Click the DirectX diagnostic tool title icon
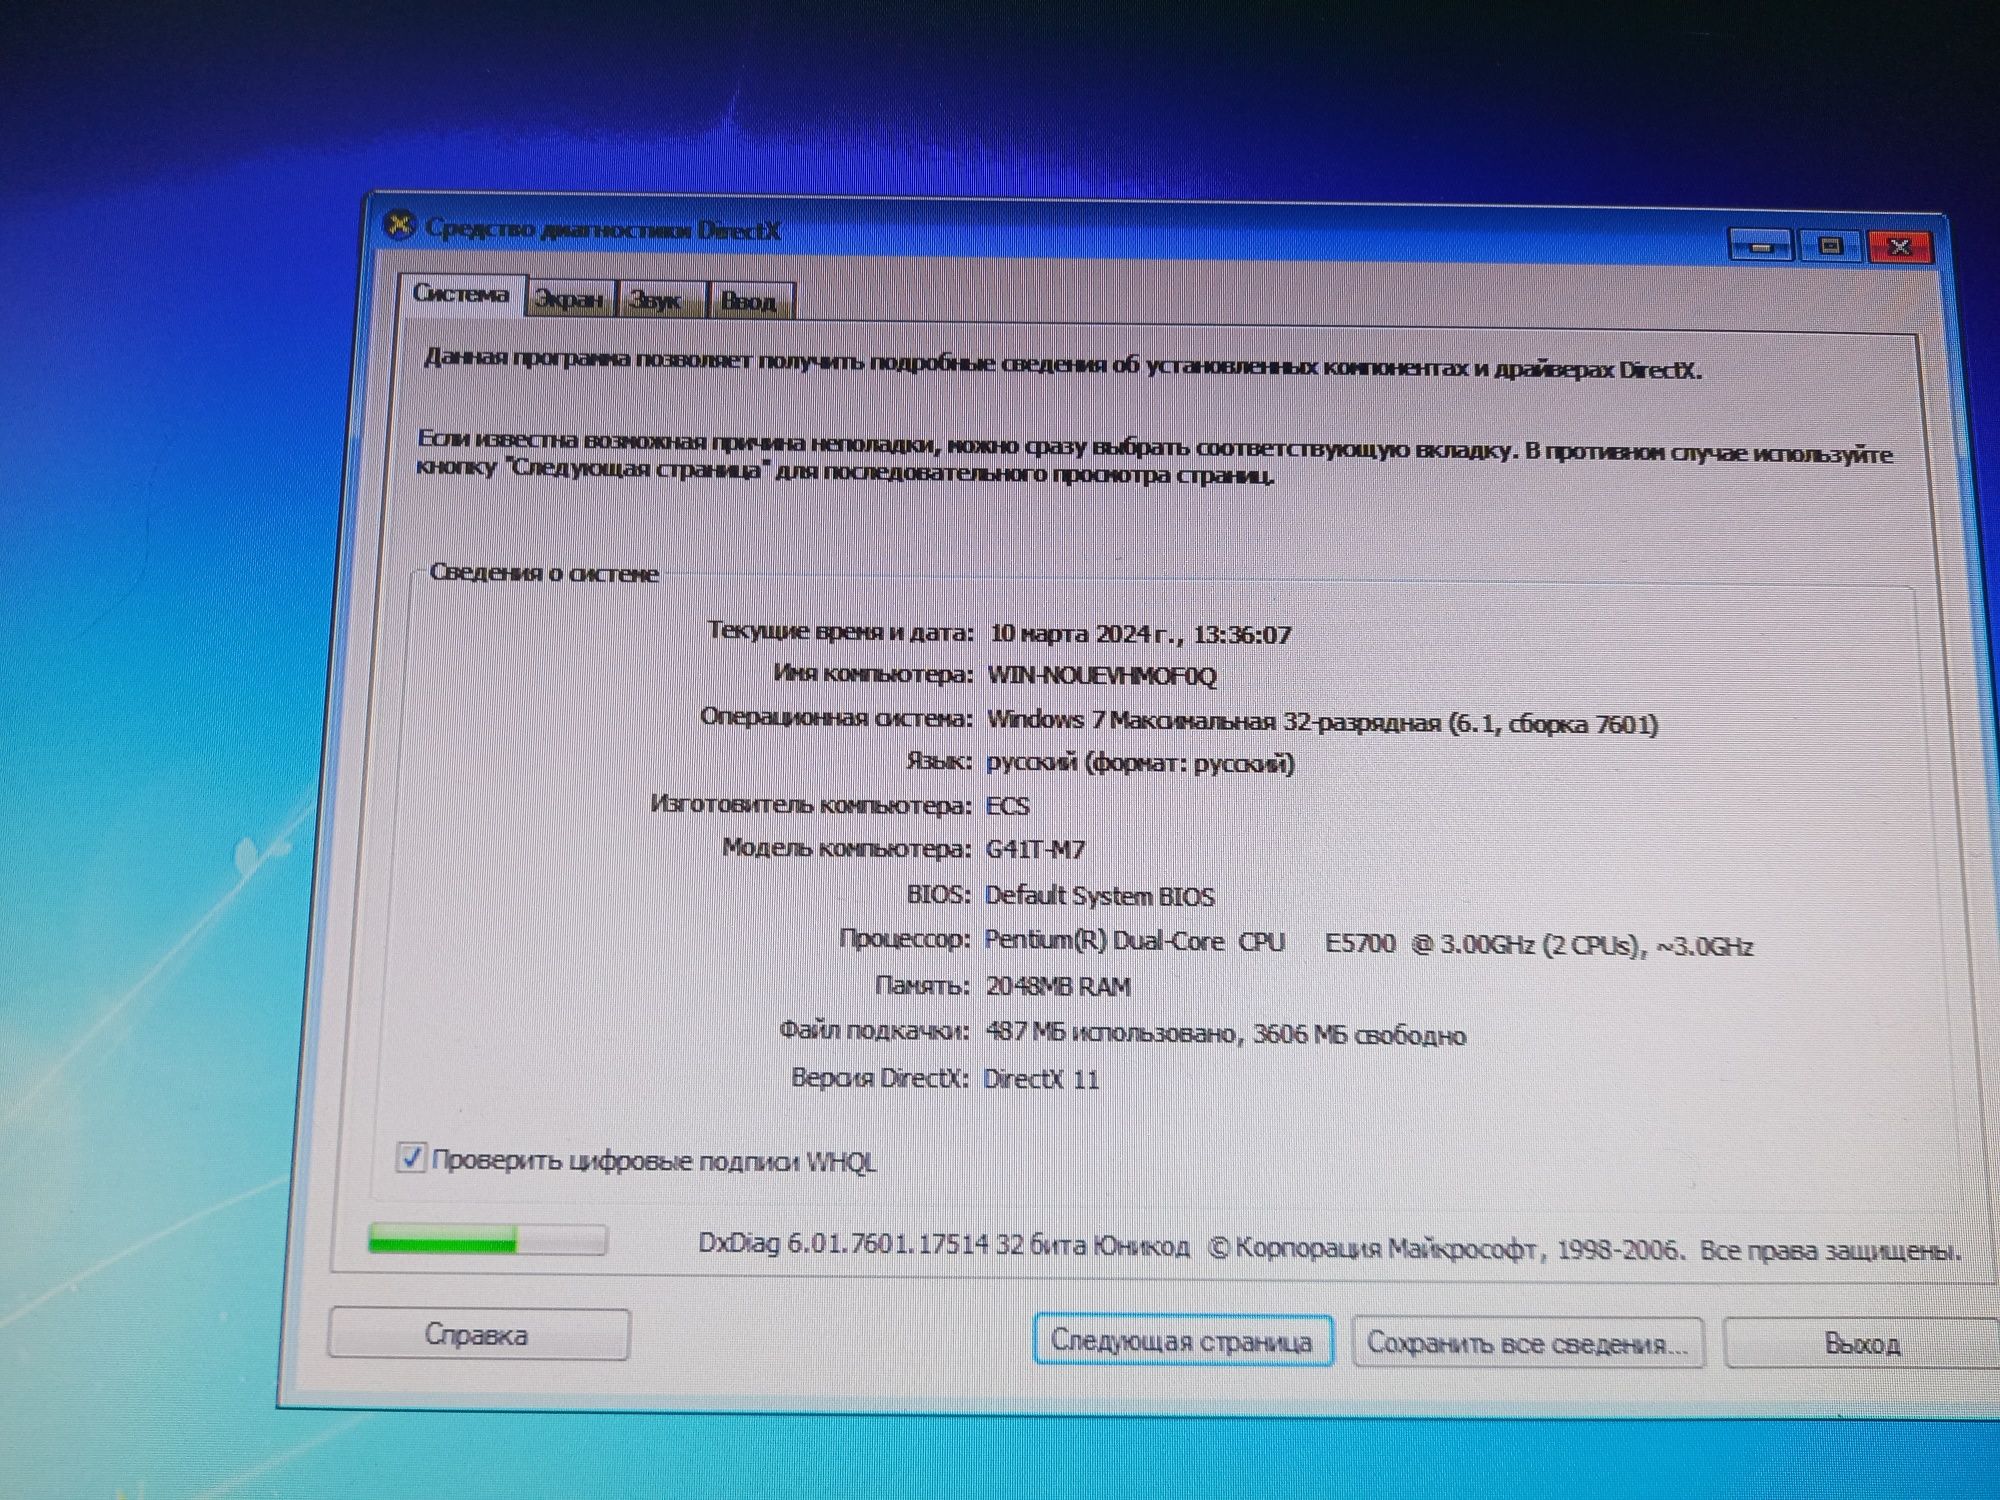Screen dimensions: 2000x1500 (399, 225)
